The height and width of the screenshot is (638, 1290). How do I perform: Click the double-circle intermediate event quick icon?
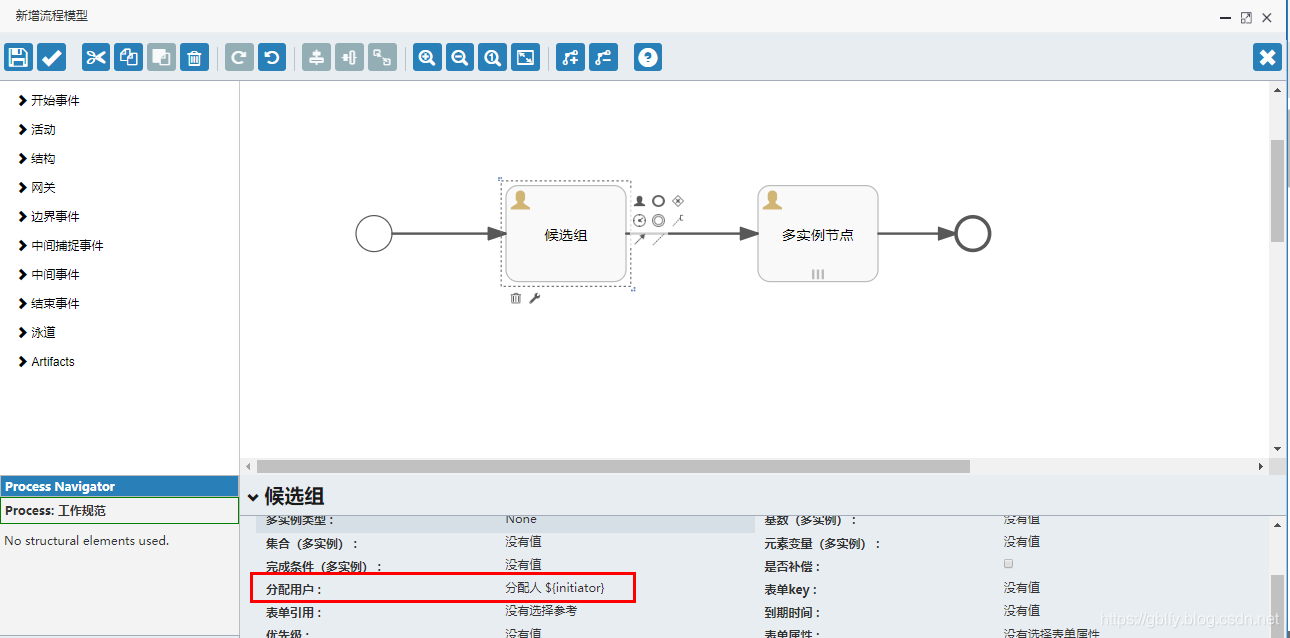point(658,220)
